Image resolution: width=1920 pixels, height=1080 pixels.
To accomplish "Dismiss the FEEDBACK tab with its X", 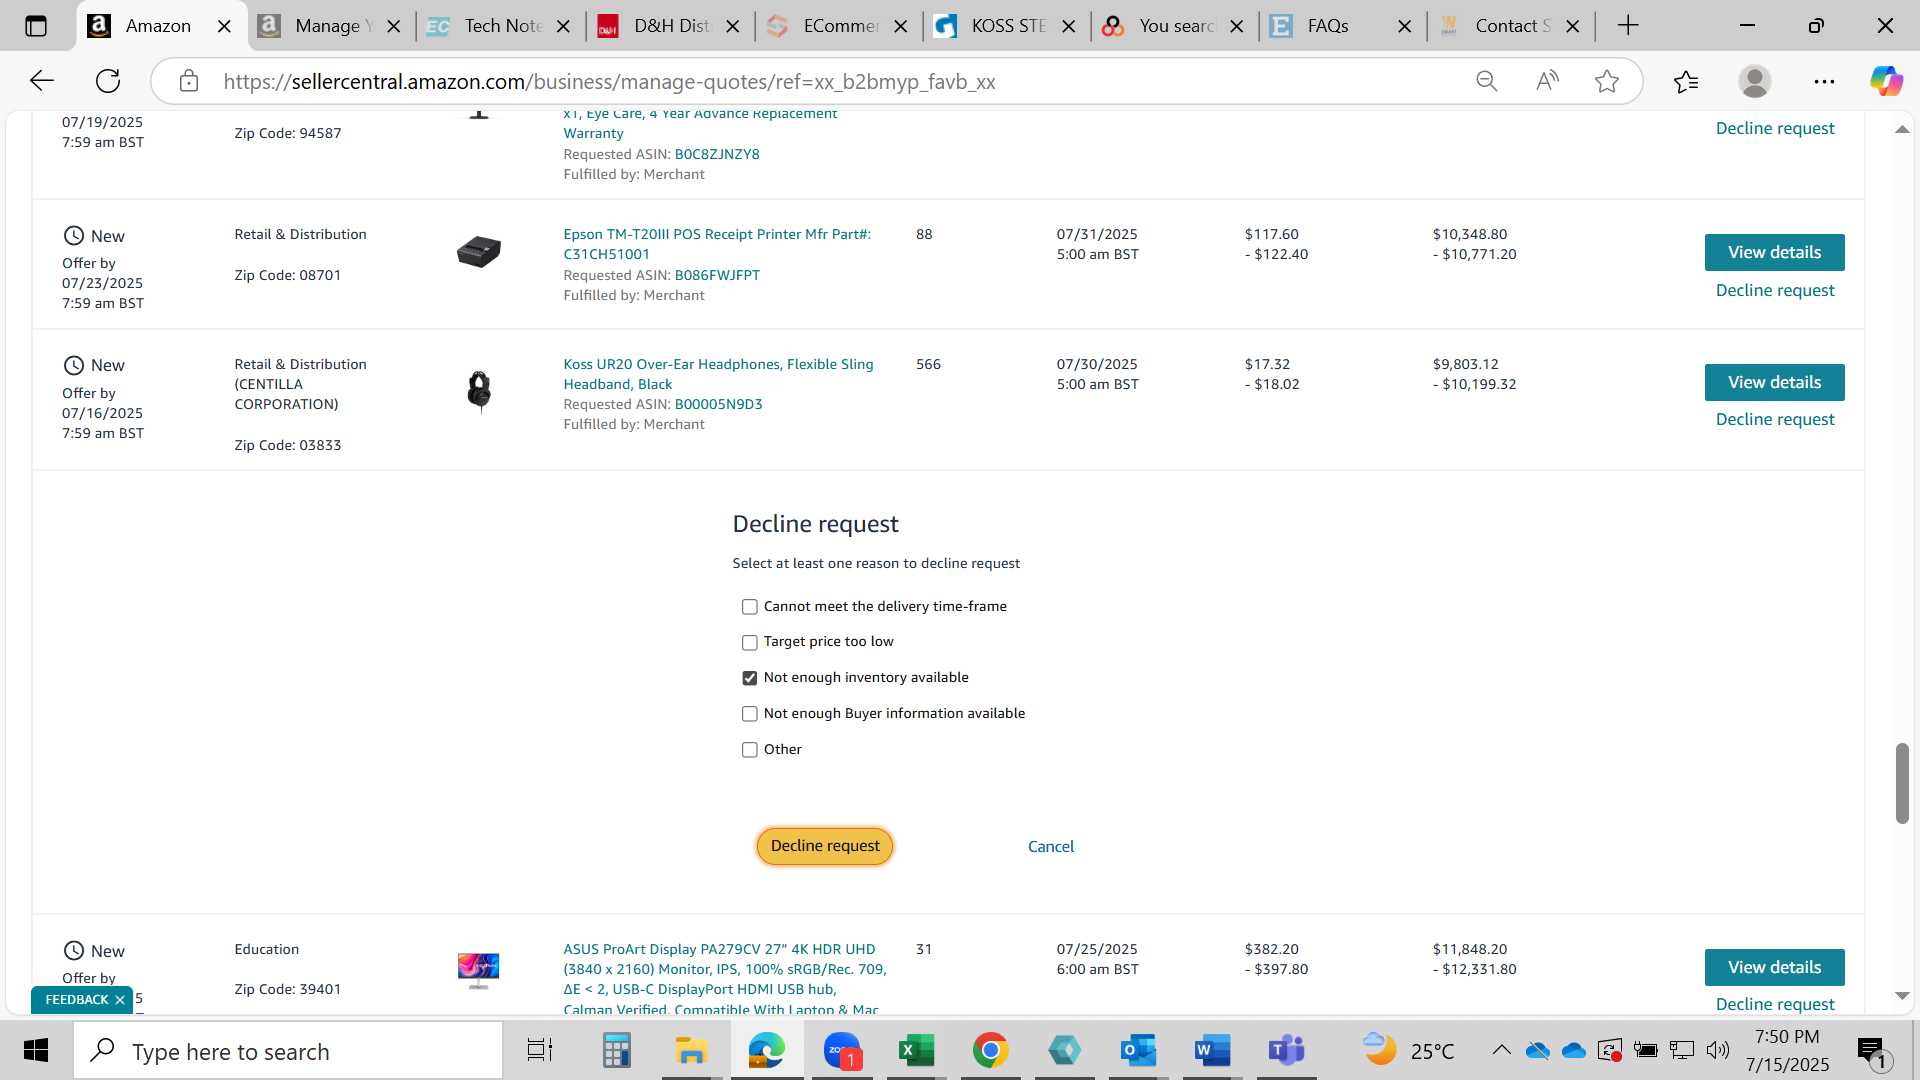I will (x=120, y=1001).
